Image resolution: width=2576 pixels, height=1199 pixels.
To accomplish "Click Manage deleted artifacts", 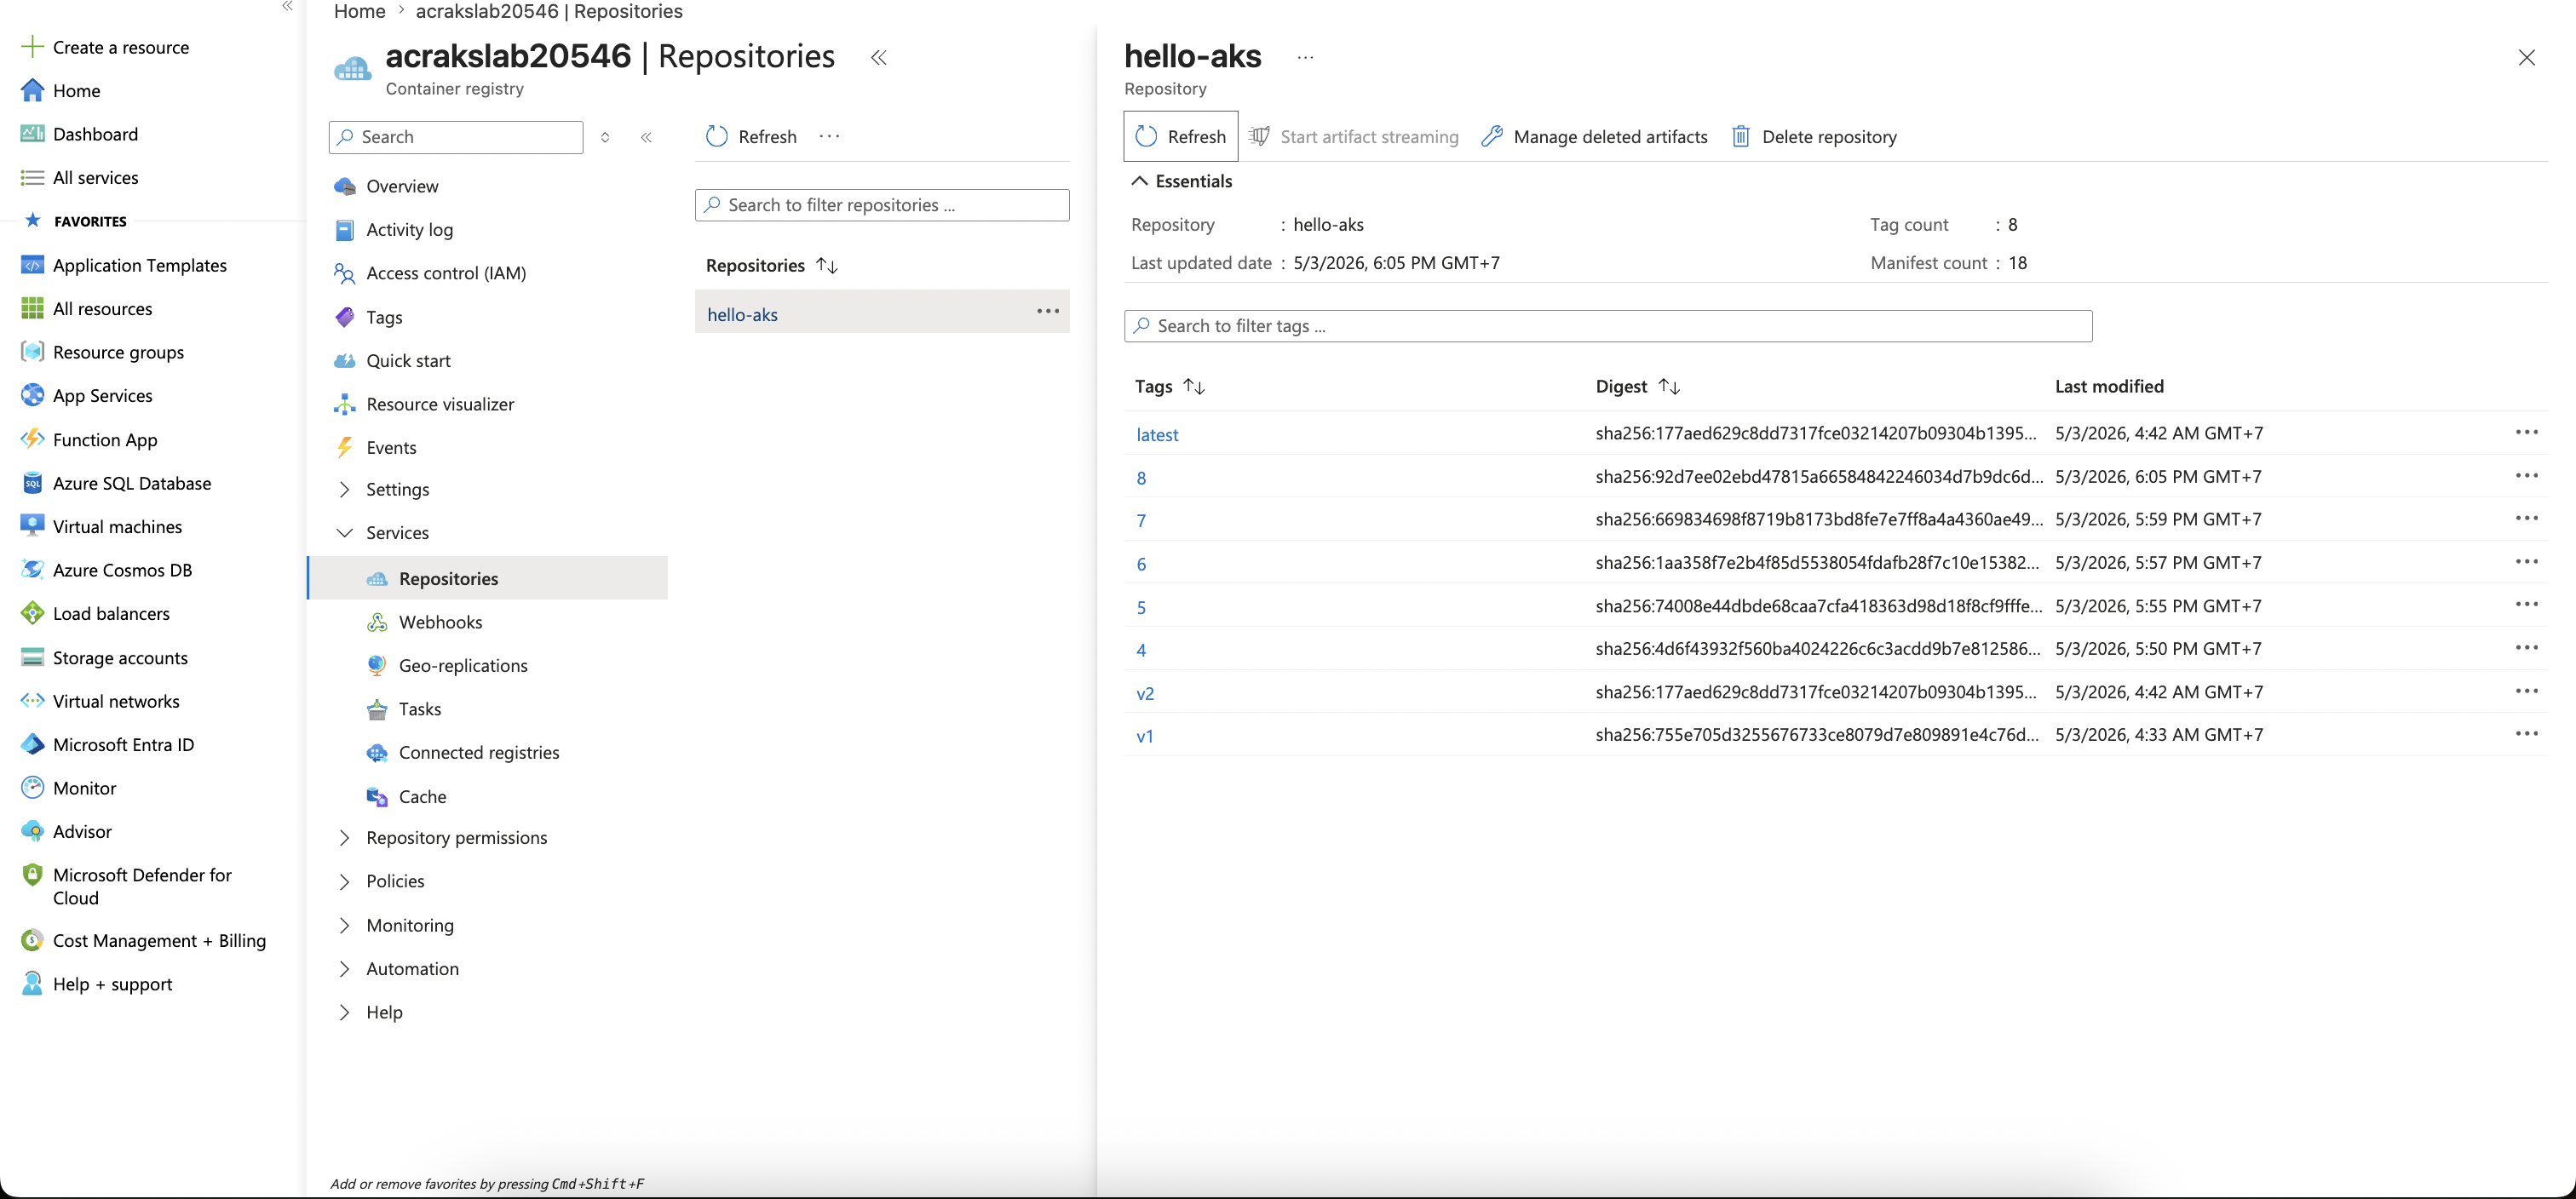I will tap(1594, 137).
